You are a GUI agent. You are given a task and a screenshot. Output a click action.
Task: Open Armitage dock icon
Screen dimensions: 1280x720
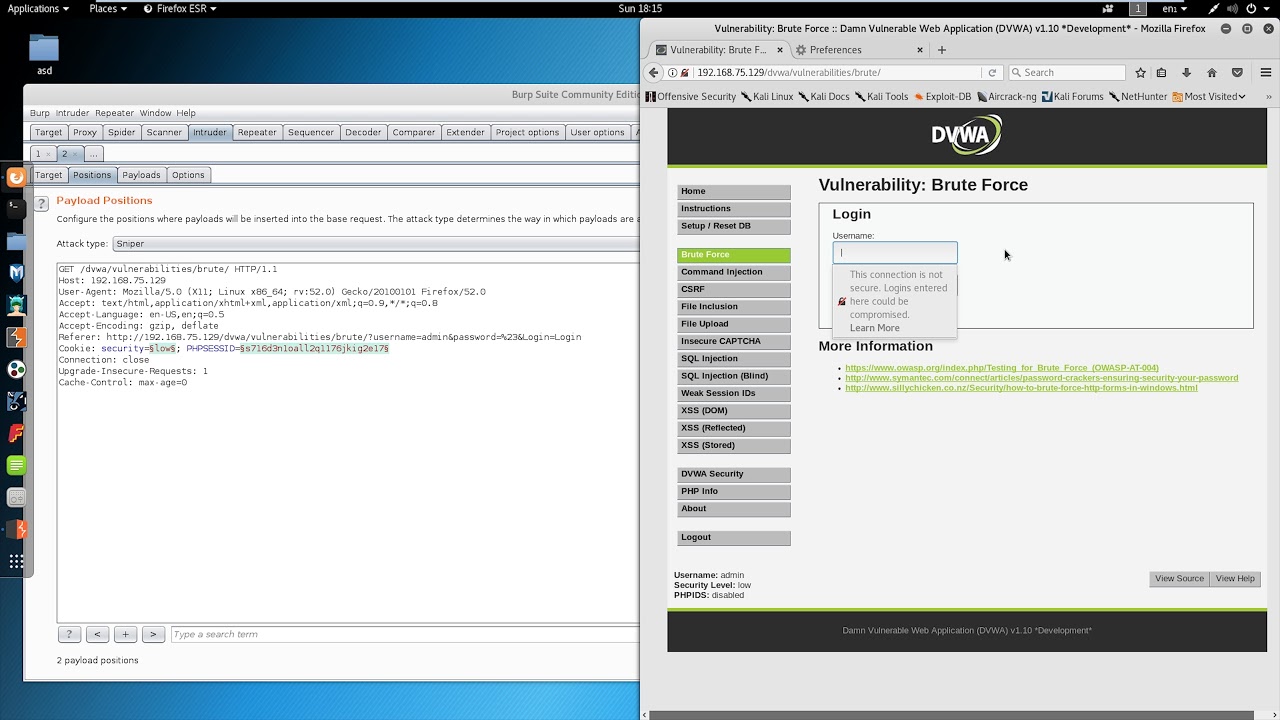[x=16, y=305]
